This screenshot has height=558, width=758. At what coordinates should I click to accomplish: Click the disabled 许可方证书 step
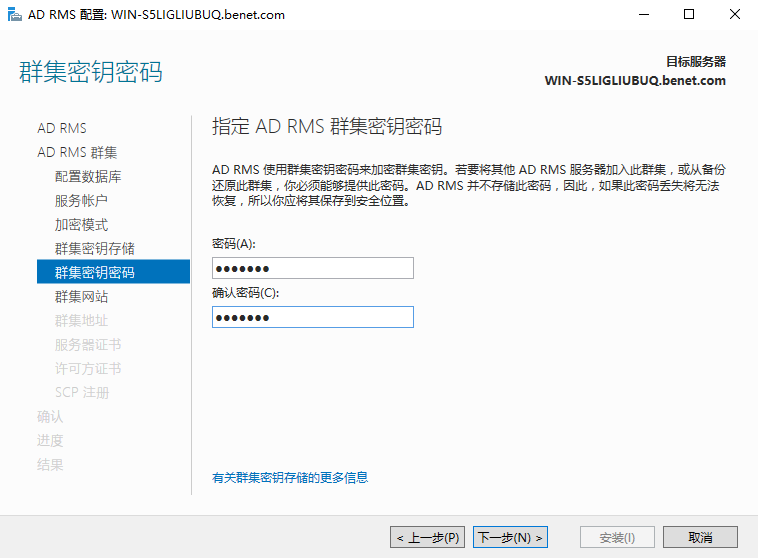click(88, 368)
